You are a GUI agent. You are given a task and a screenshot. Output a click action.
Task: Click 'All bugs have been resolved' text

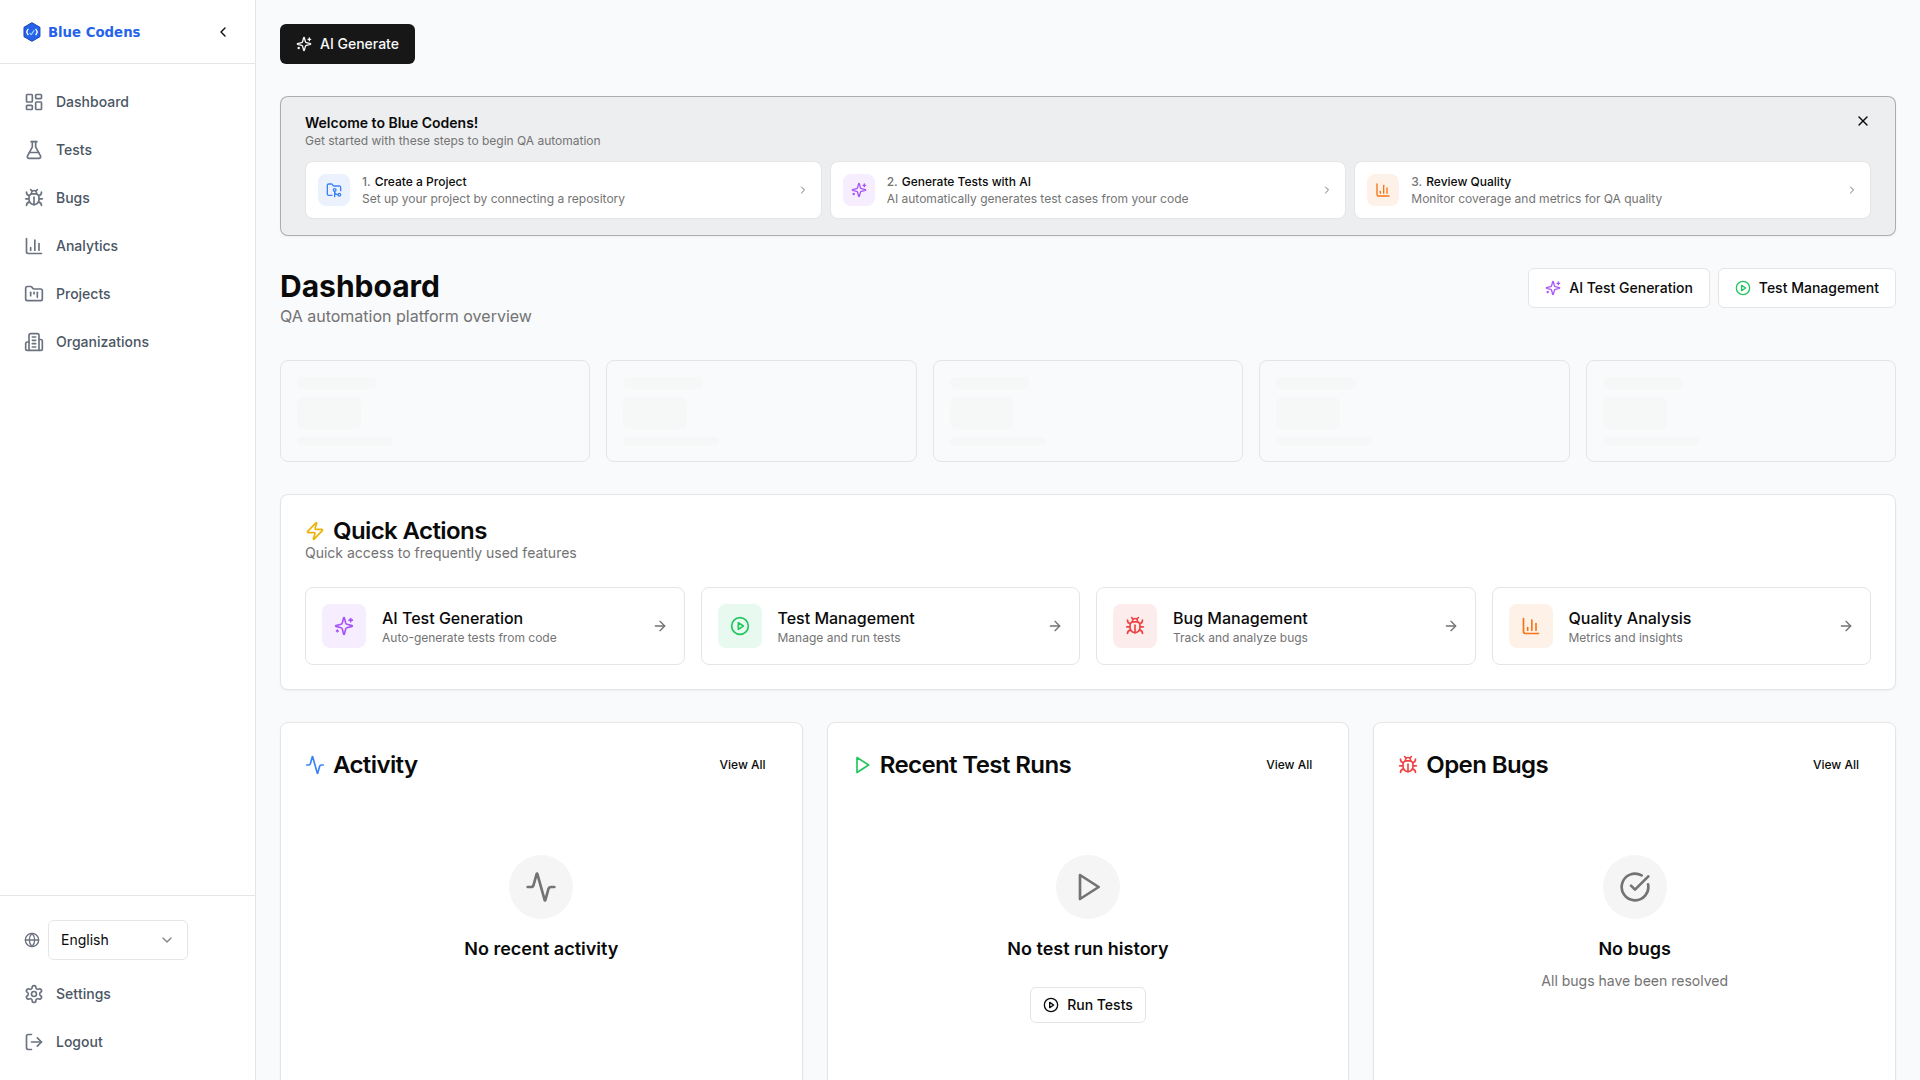[1634, 981]
